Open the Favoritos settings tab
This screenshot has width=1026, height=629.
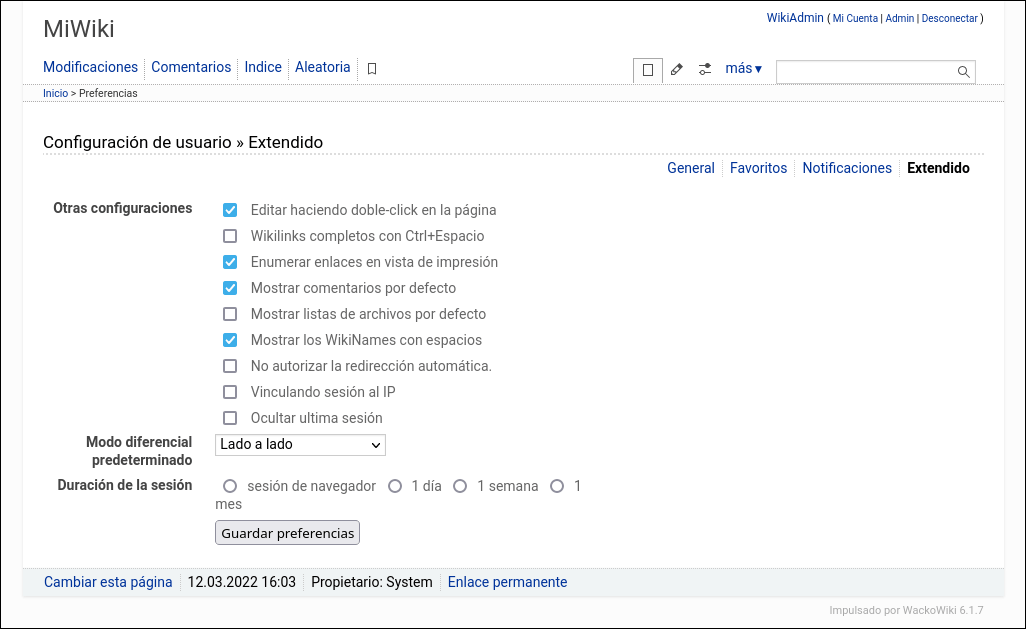[758, 168]
